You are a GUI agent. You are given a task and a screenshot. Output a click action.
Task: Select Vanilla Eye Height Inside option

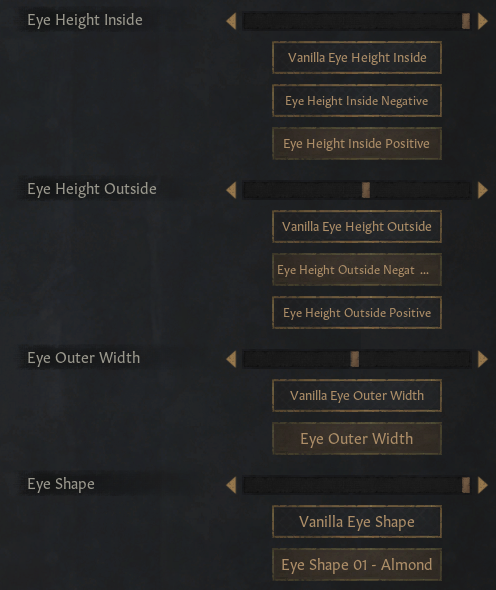click(357, 58)
